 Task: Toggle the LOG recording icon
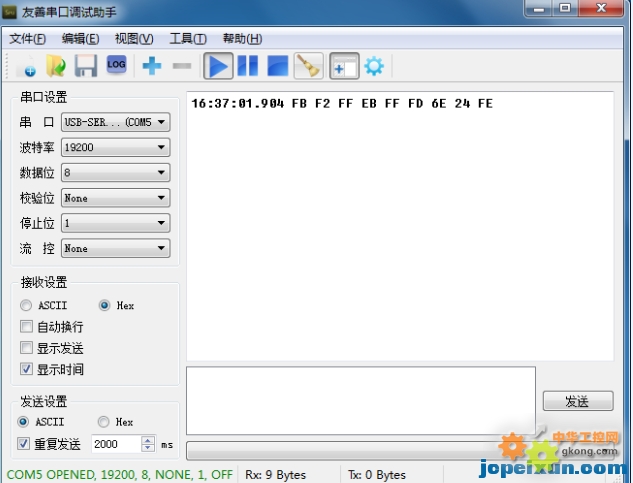(x=116, y=65)
